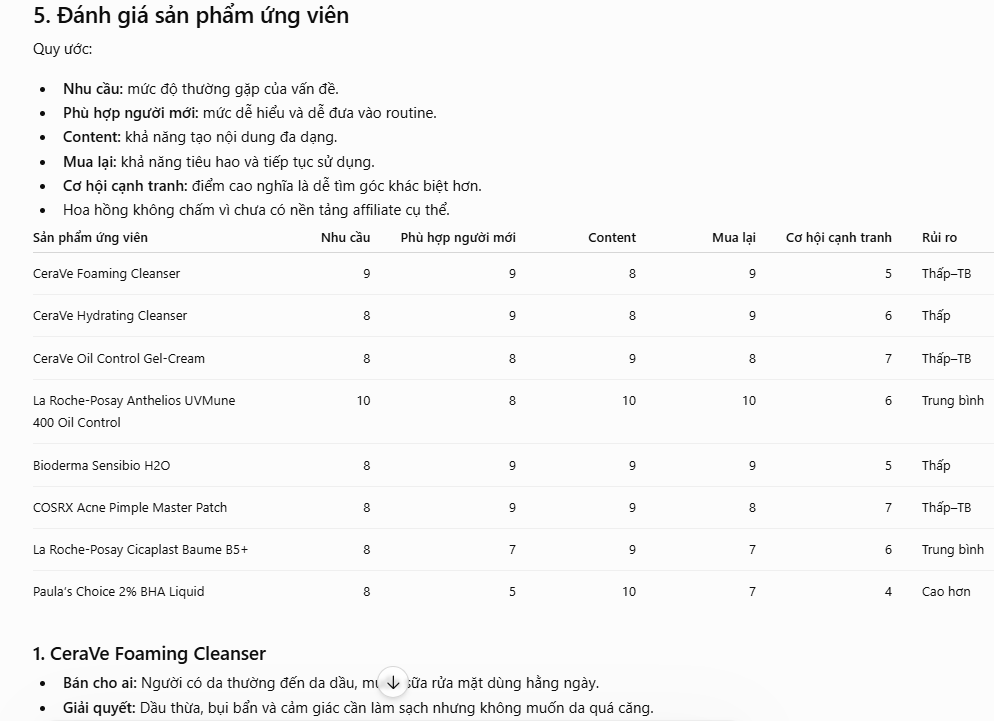Click Paula's Choice 2% BHA Liquid cell
This screenshot has width=994, height=721.
[119, 592]
